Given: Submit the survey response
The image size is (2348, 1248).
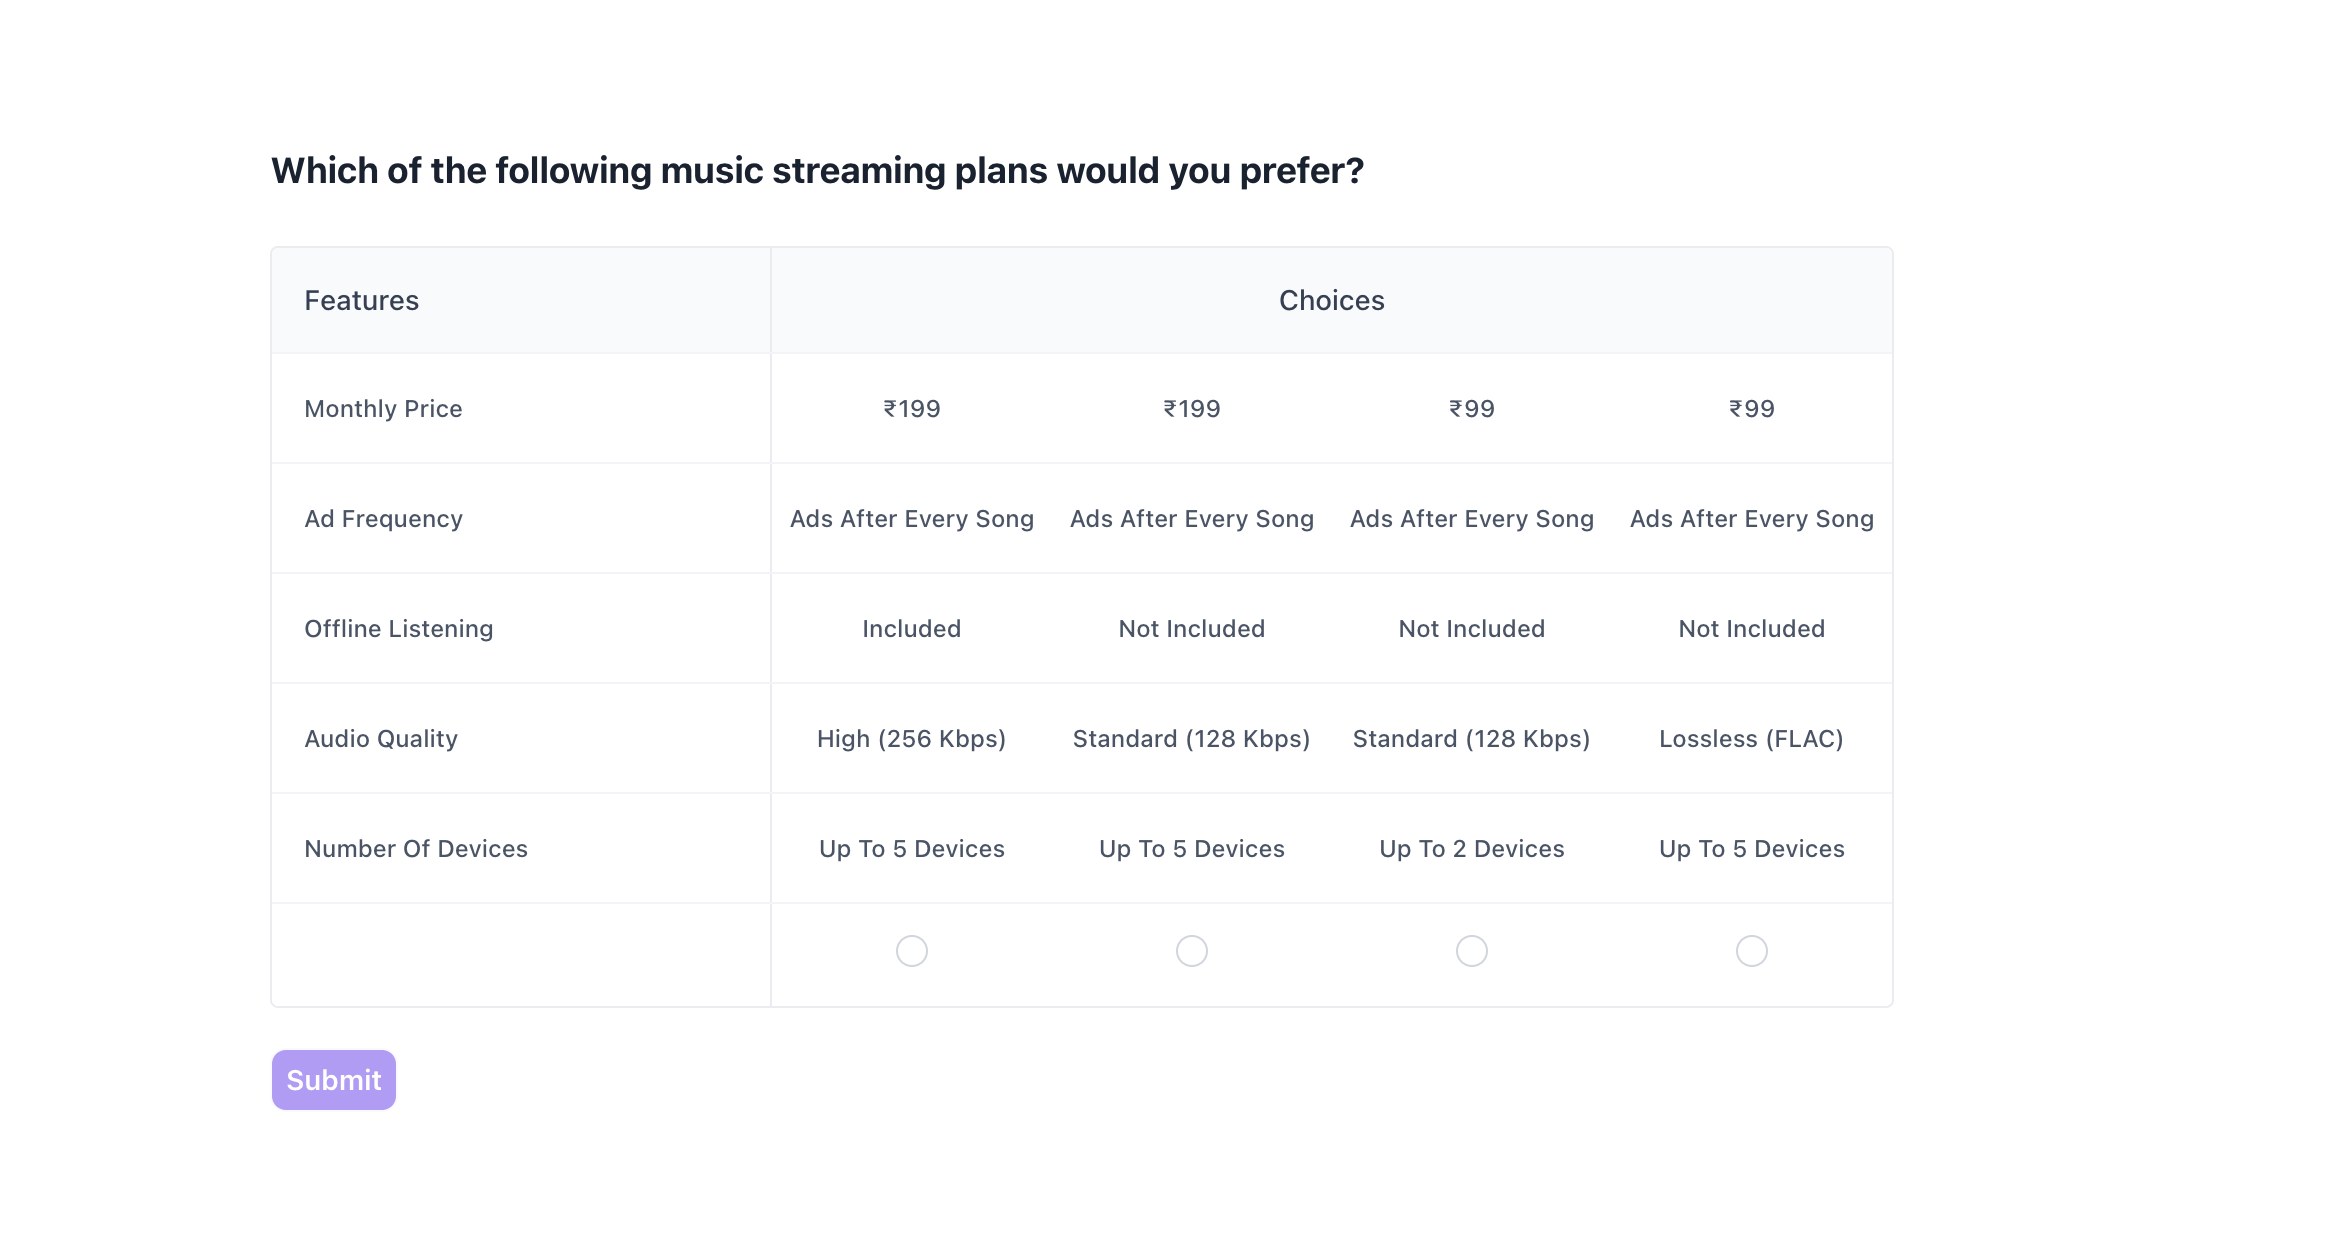Looking at the screenshot, I should [333, 1080].
